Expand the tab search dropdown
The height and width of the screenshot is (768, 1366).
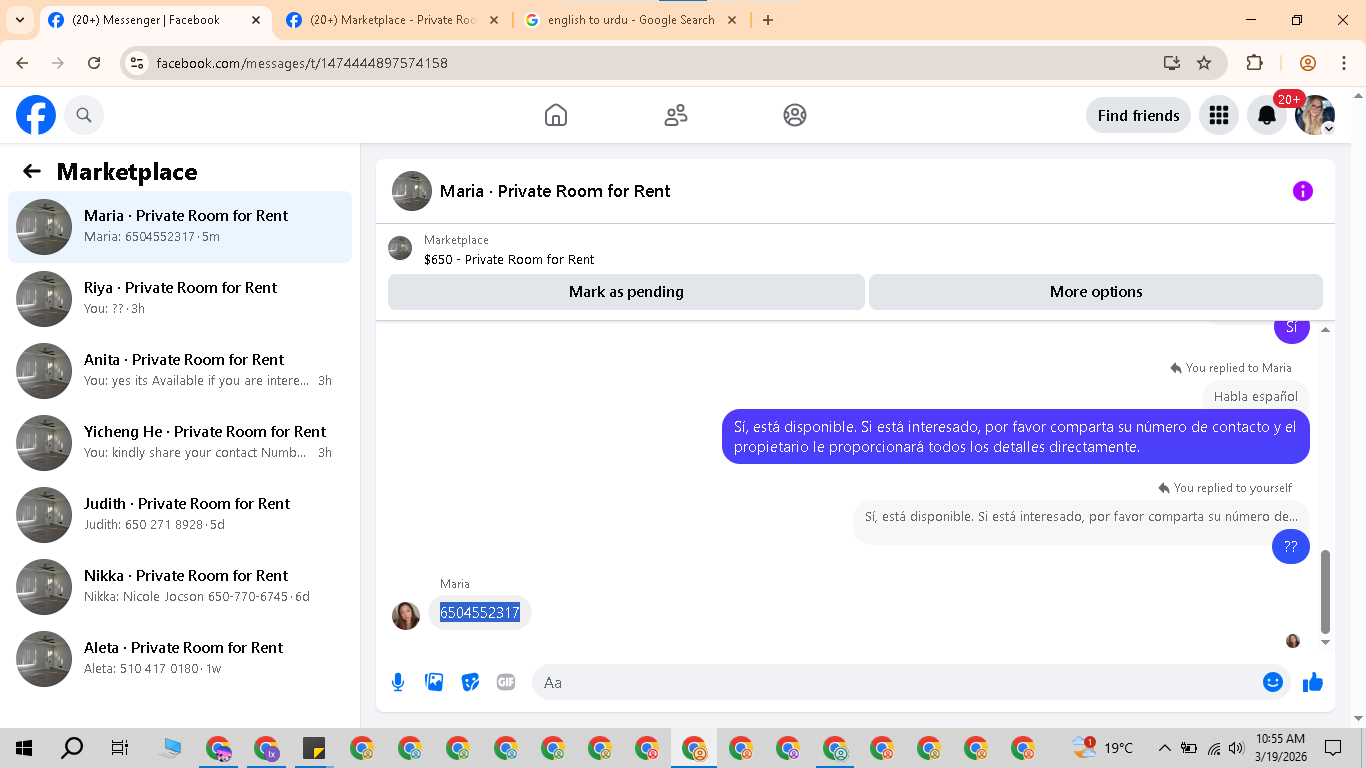pyautogui.click(x=19, y=20)
